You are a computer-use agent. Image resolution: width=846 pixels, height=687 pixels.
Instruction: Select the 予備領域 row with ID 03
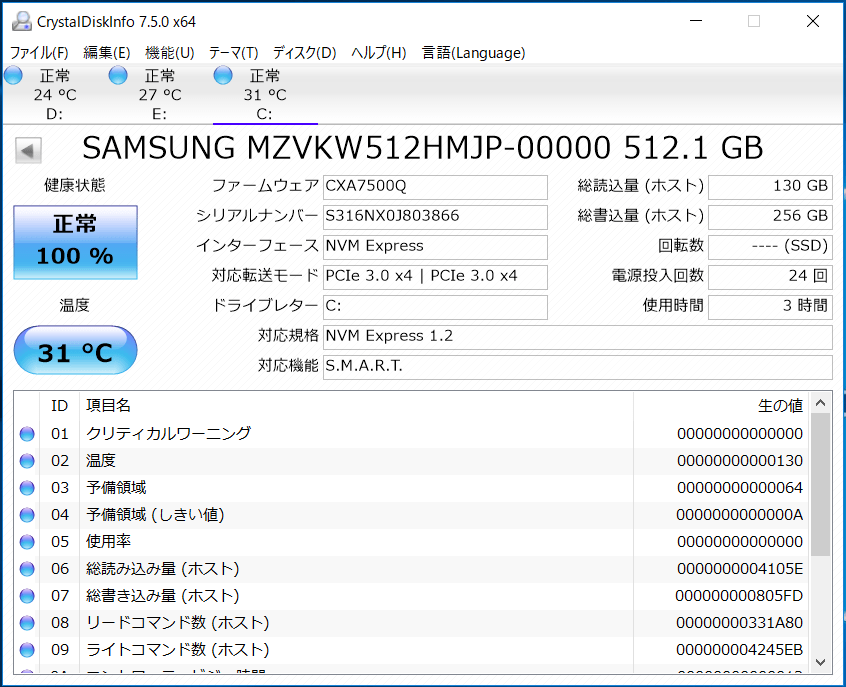pos(411,488)
